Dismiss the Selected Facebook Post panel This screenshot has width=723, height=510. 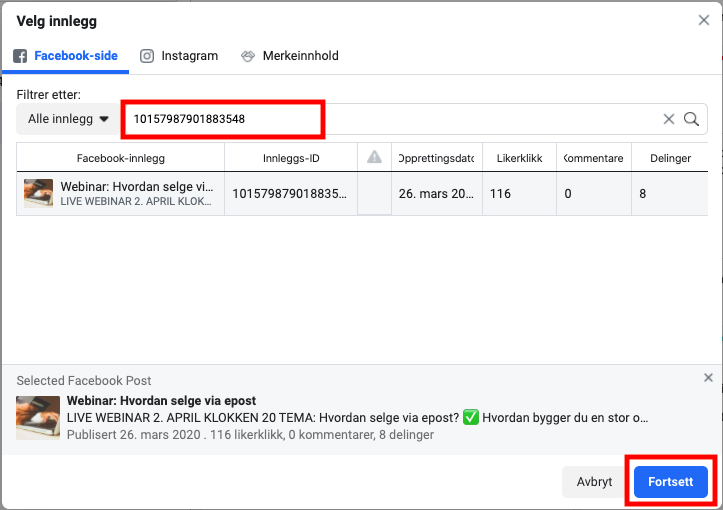[708, 378]
